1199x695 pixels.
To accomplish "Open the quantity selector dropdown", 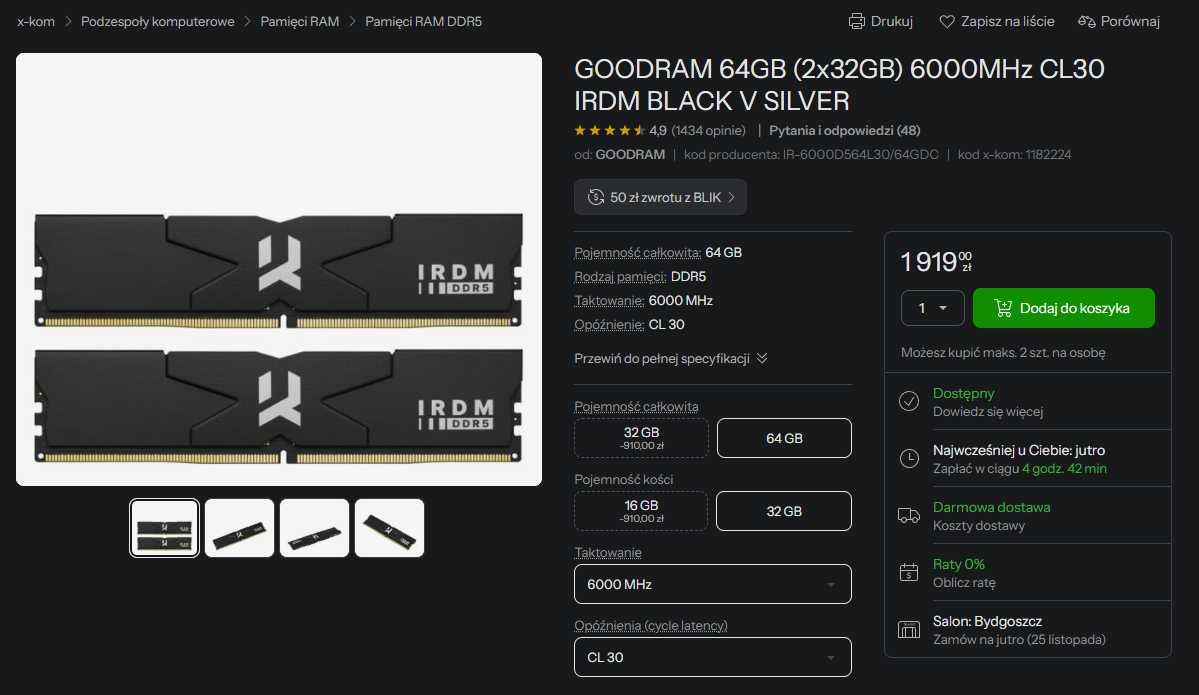I will coord(932,308).
